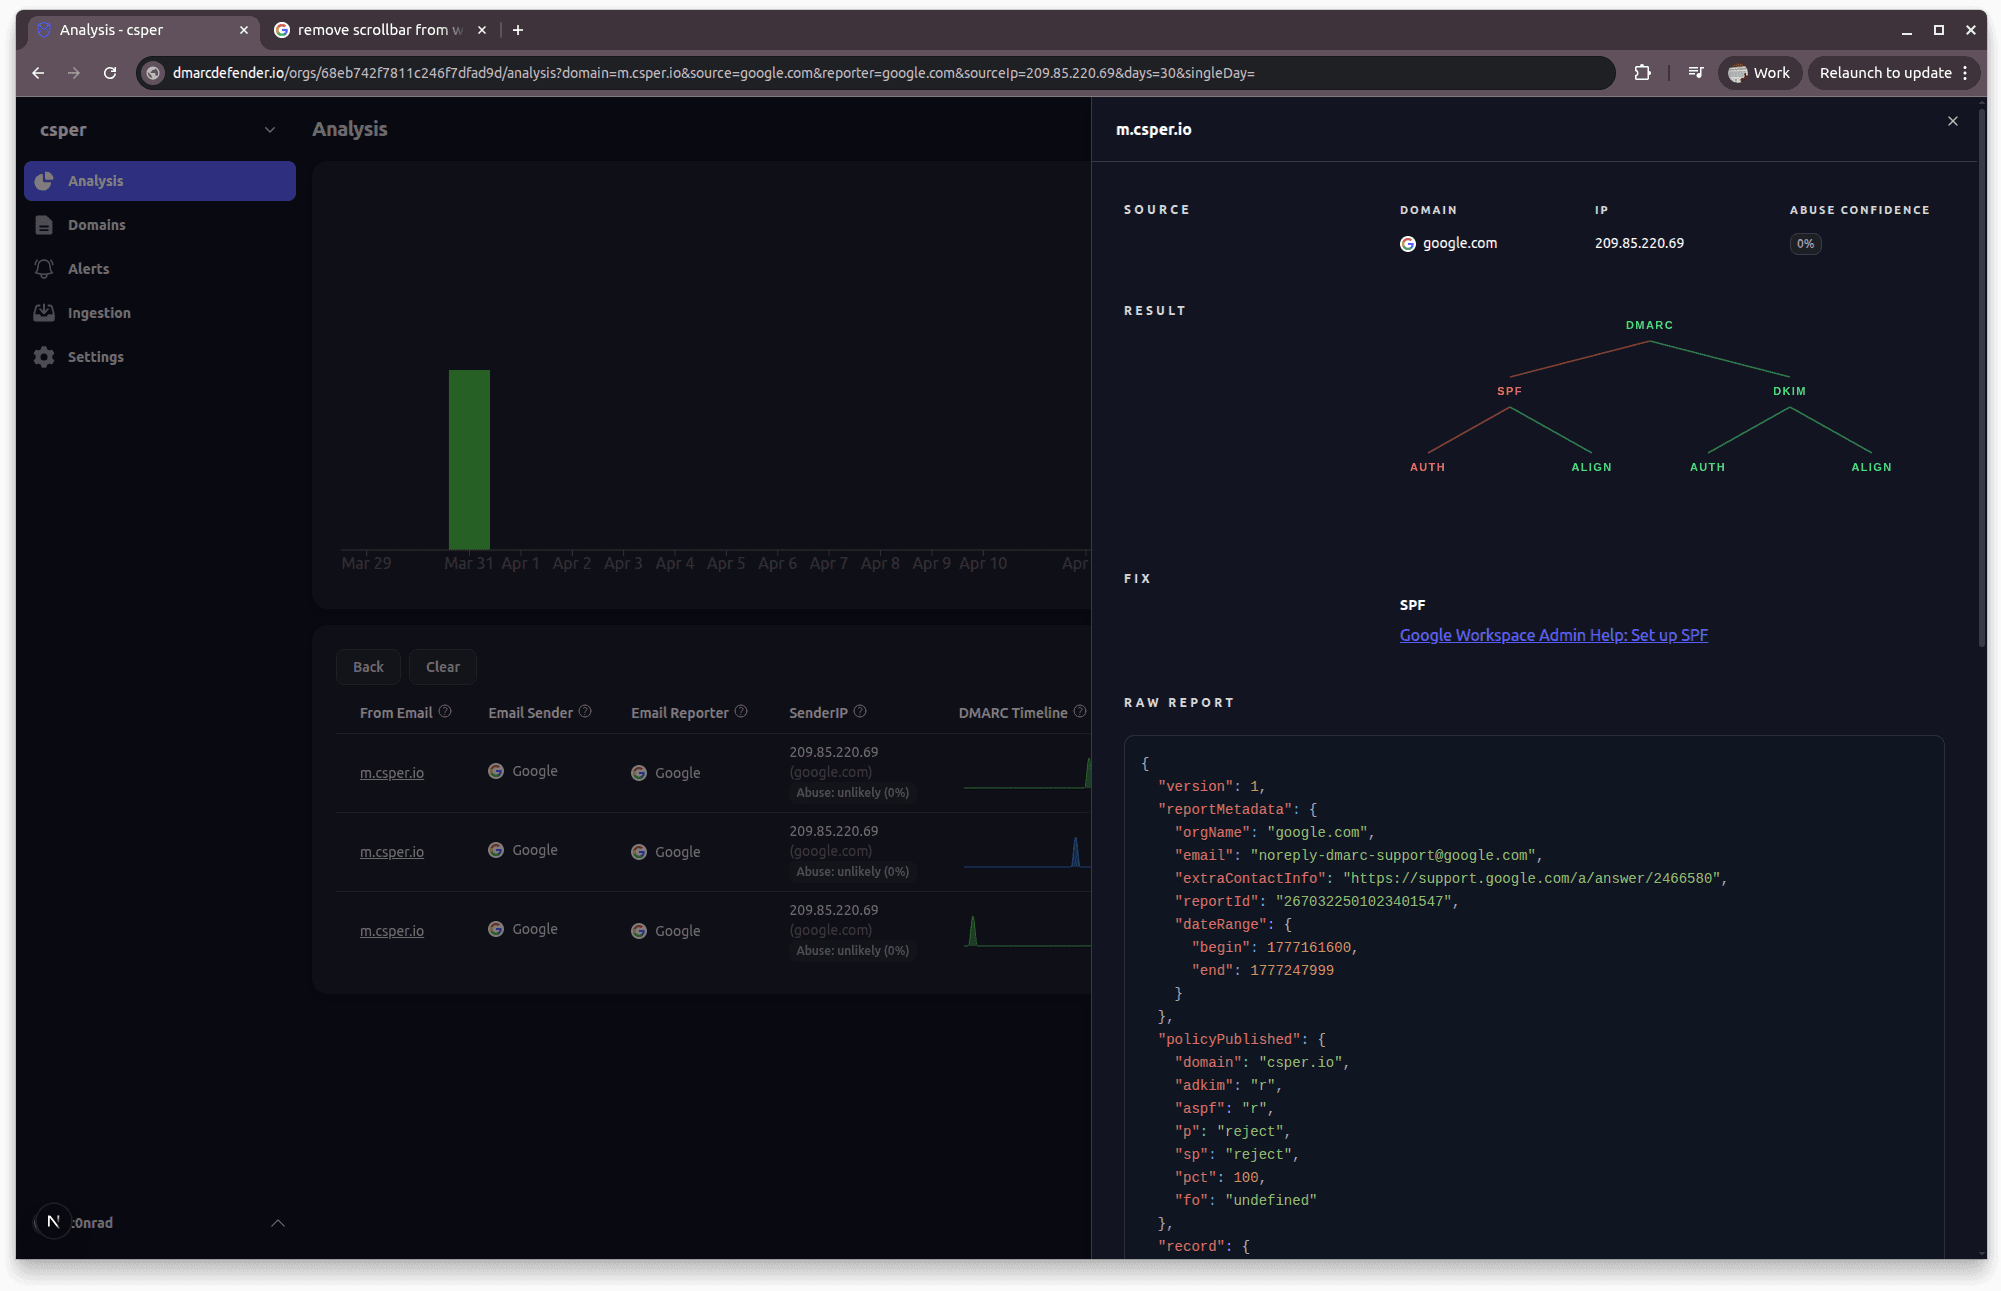2001x1291 pixels.
Task: Open the Domains sidebar item
Action: pyautogui.click(x=160, y=225)
